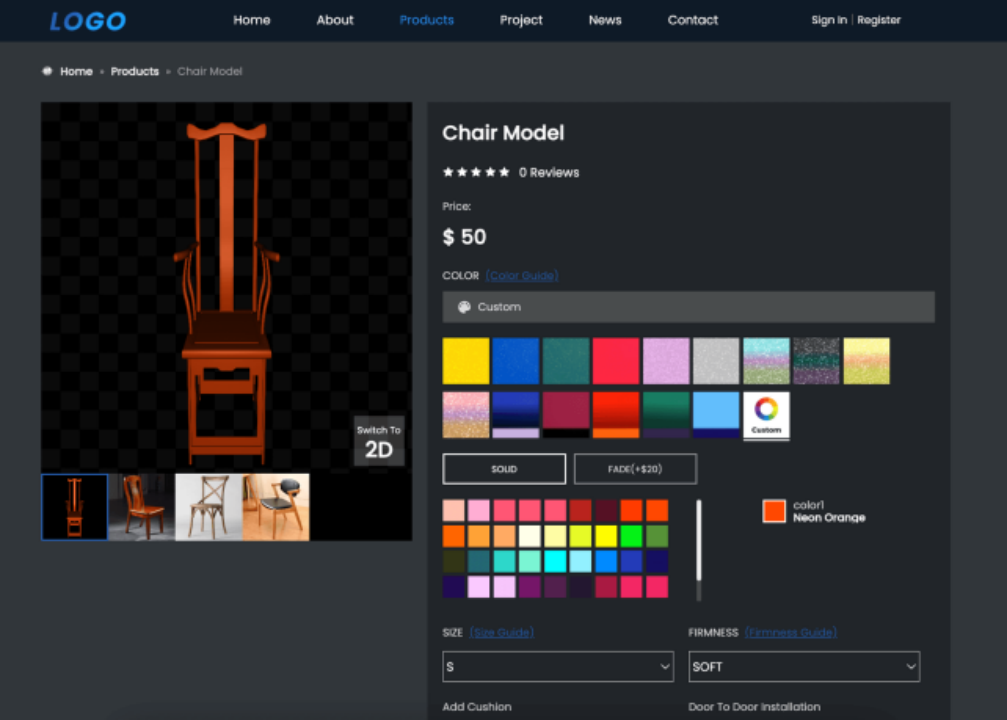
Task: Expand the Custom color selector bar
Action: coord(688,307)
